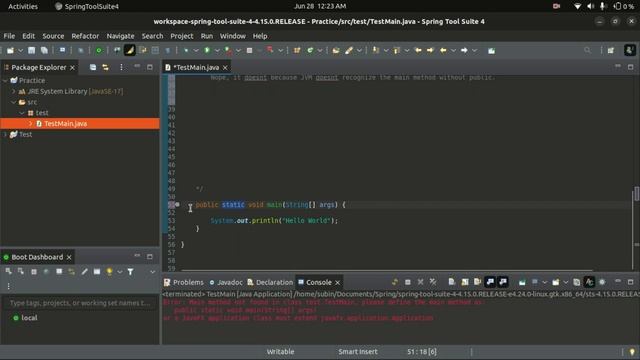
Task: Click the Boot Dashboard lightbulb icon
Action: [x=109, y=271]
